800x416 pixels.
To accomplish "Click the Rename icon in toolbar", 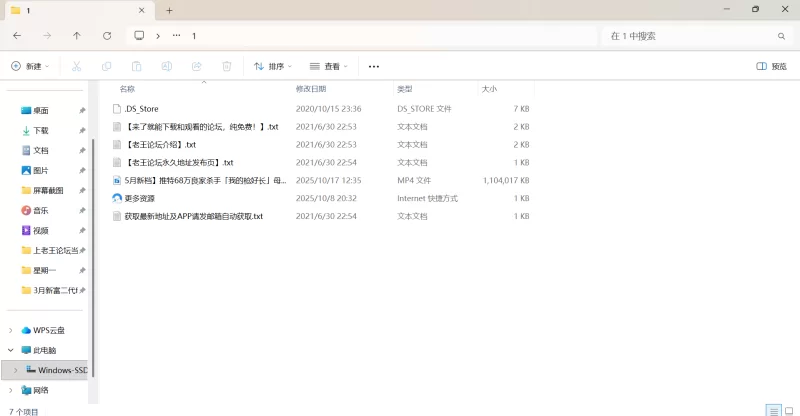I will (167, 66).
